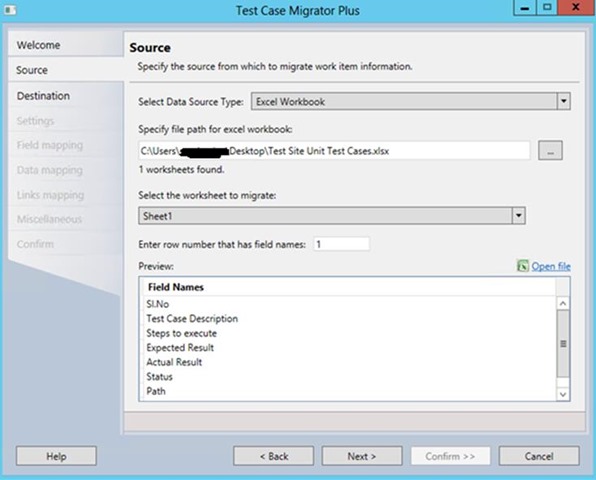Click the Excel Workbook combo box
This screenshot has height=480, width=596.
tap(411, 101)
